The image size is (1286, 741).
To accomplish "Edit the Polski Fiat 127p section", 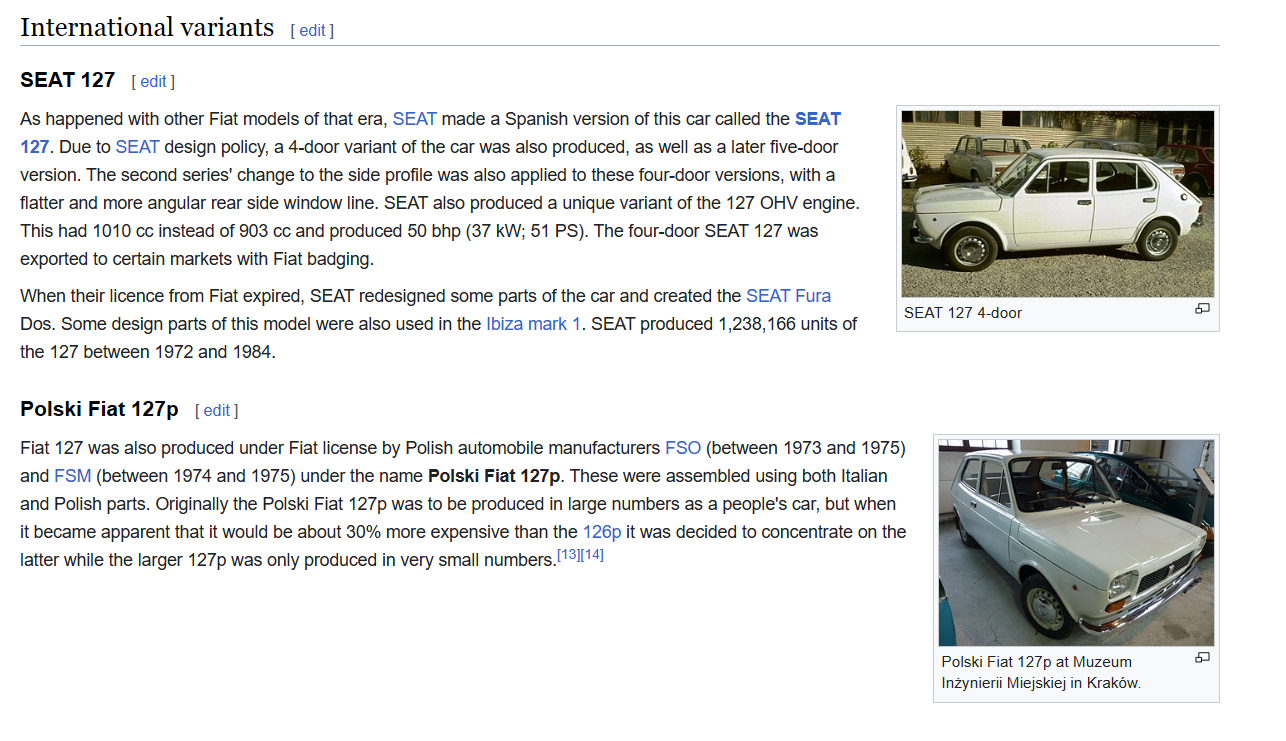I will [217, 410].
